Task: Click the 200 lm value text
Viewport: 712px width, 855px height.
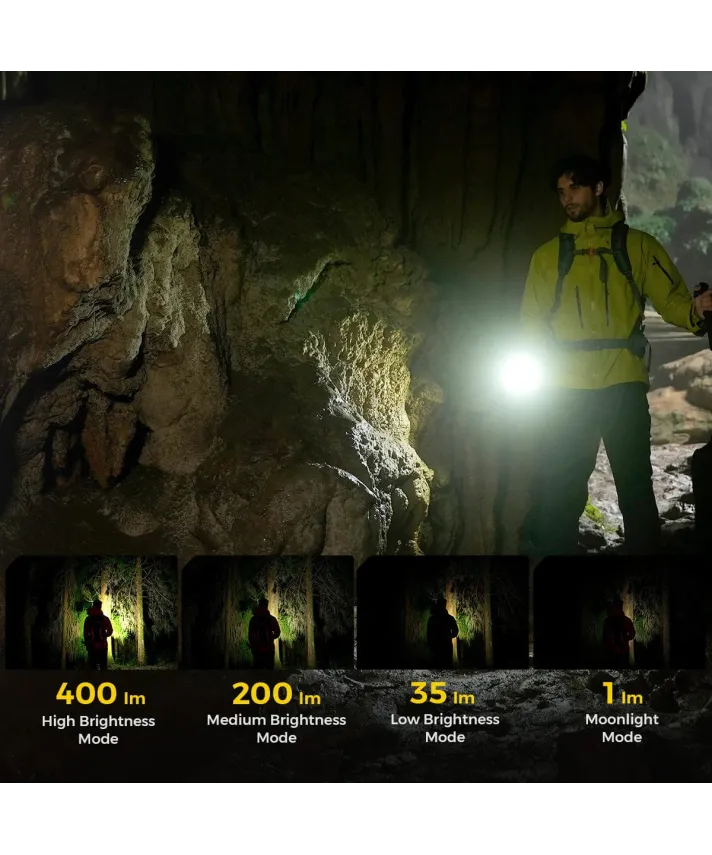Action: point(276,693)
